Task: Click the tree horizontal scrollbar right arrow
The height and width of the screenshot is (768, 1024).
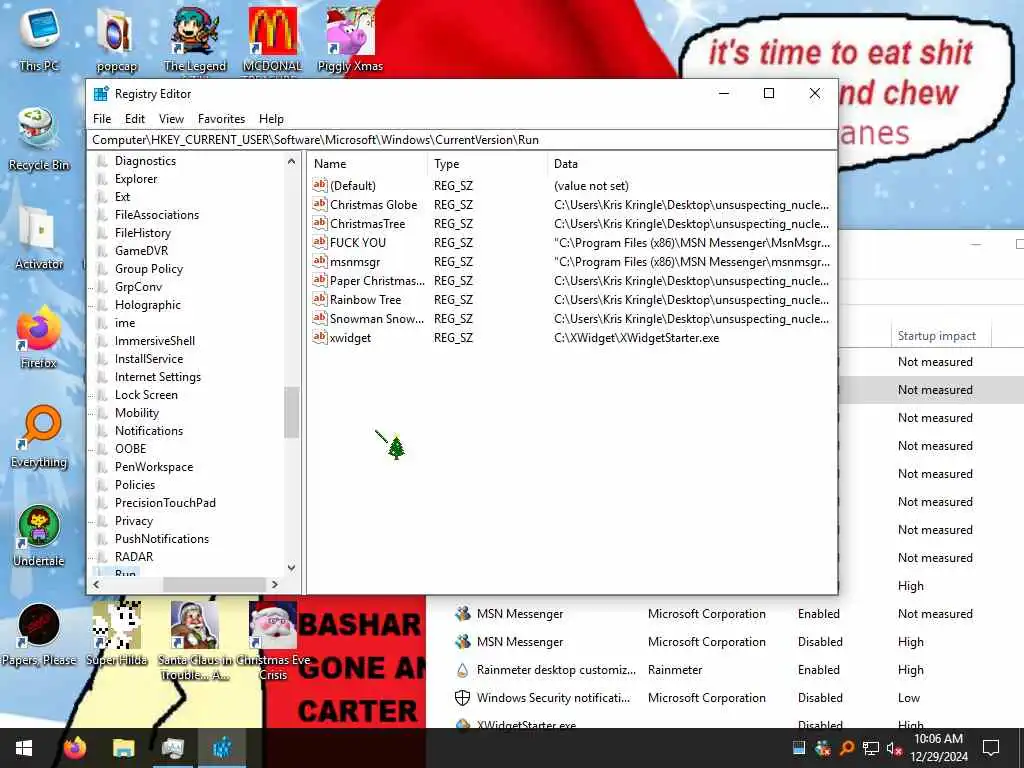Action: [275, 584]
